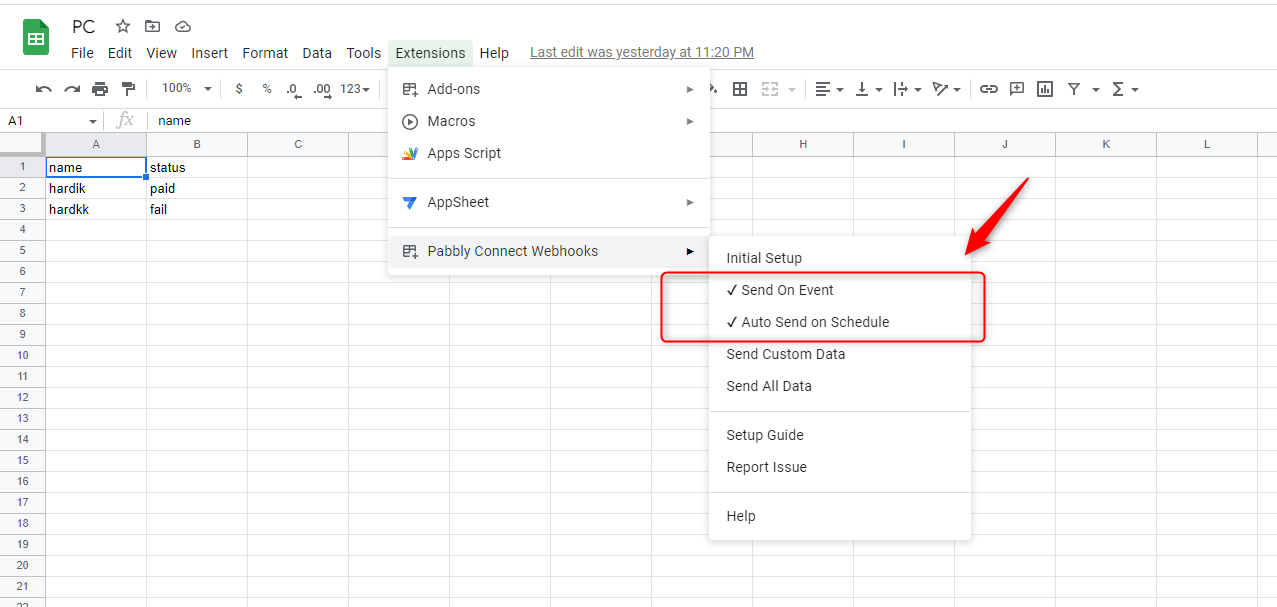1277x607 pixels.
Task: Click Help in Pabbly submenu
Action: (x=840, y=516)
